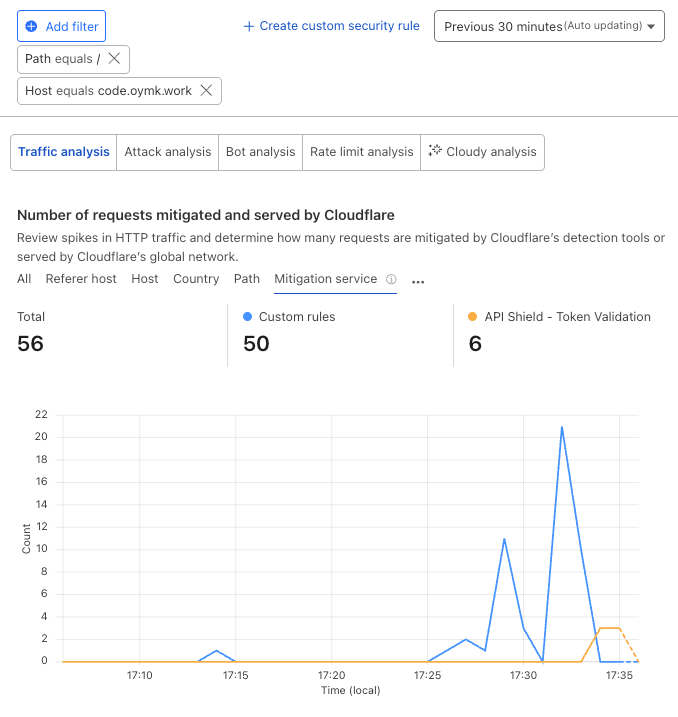The width and height of the screenshot is (678, 717).
Task: Remove the Host equals code.oymk.work filter
Action: [206, 91]
